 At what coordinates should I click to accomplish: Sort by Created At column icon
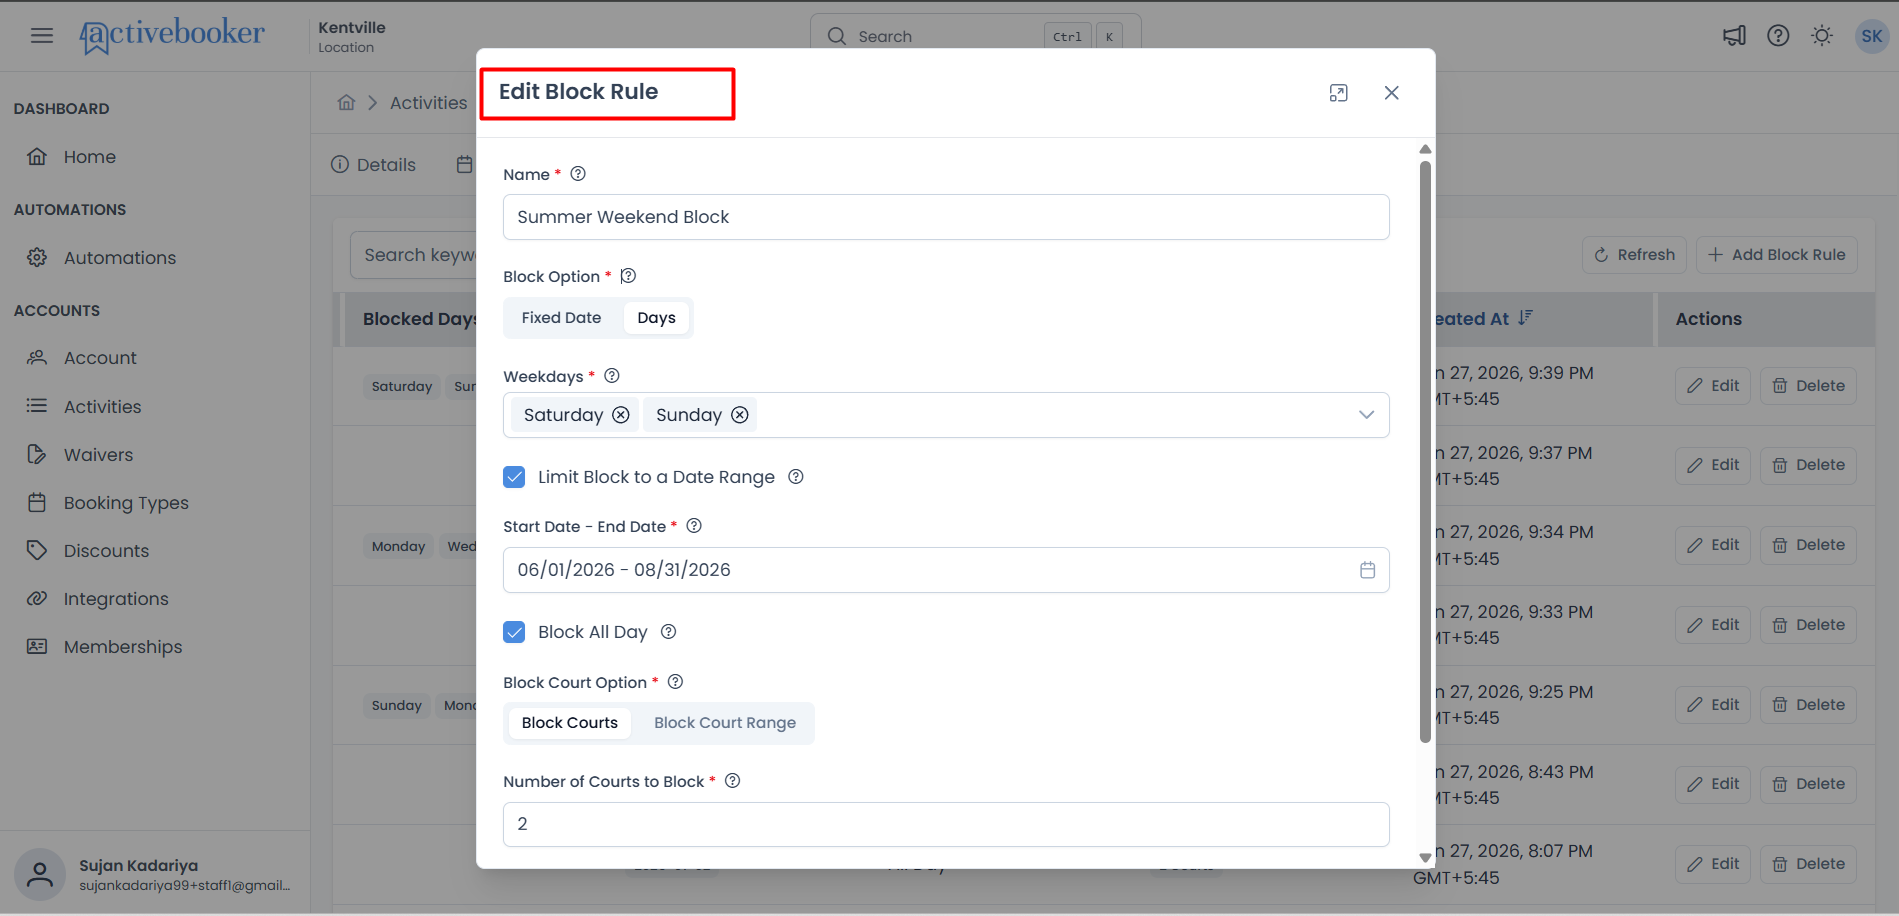pyautogui.click(x=1525, y=318)
